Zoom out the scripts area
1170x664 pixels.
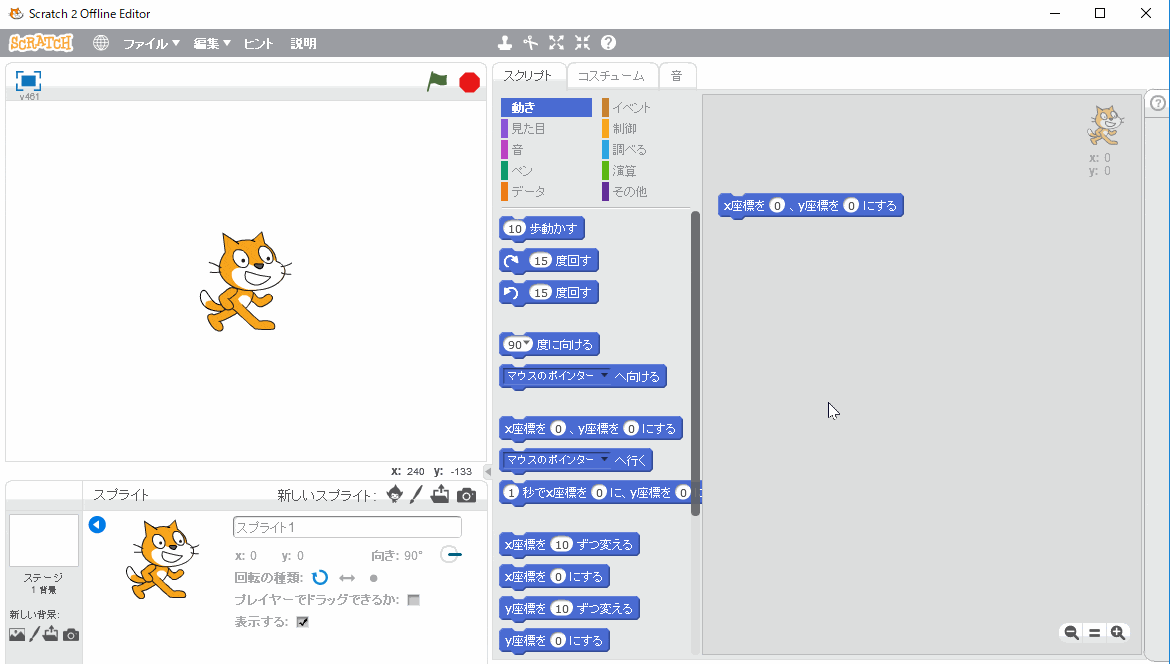click(1072, 633)
